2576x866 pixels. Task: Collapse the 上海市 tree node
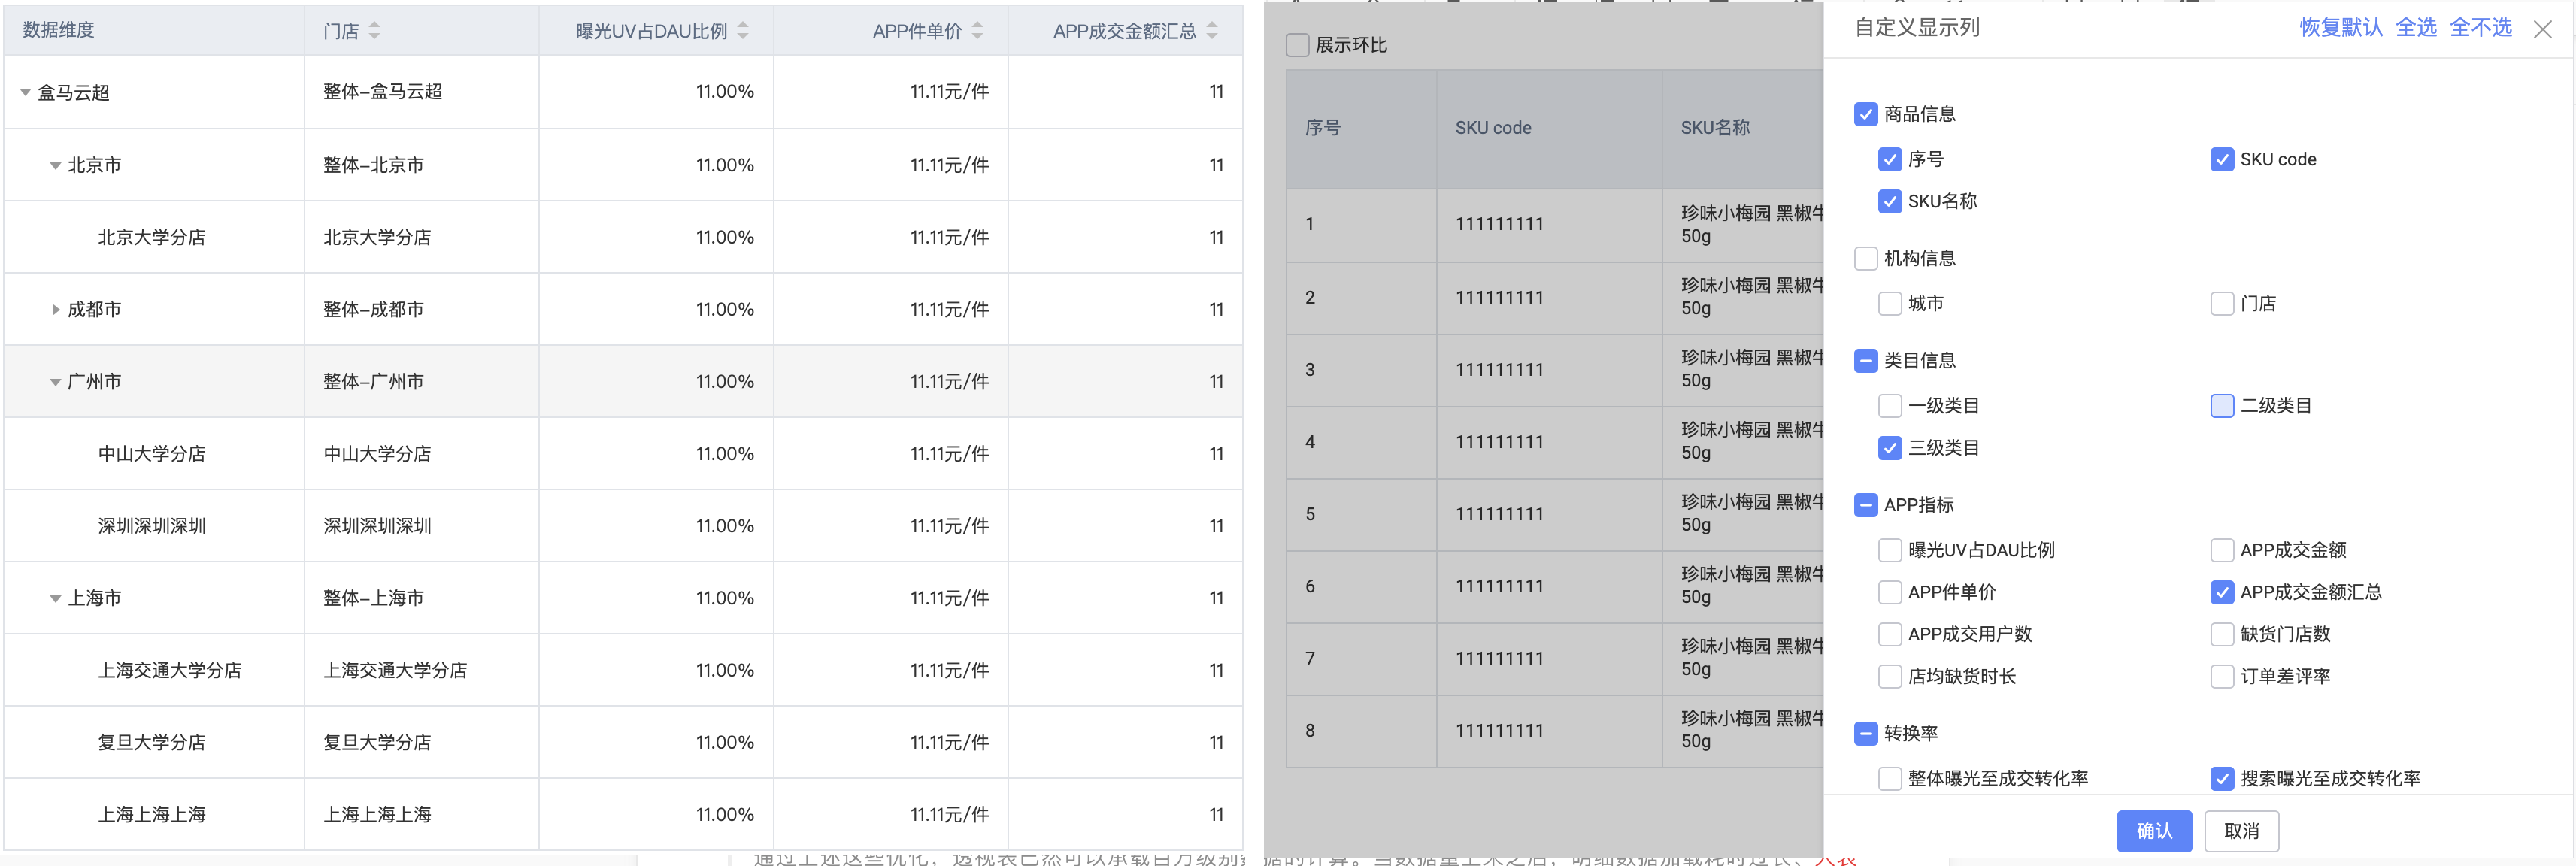click(x=56, y=597)
